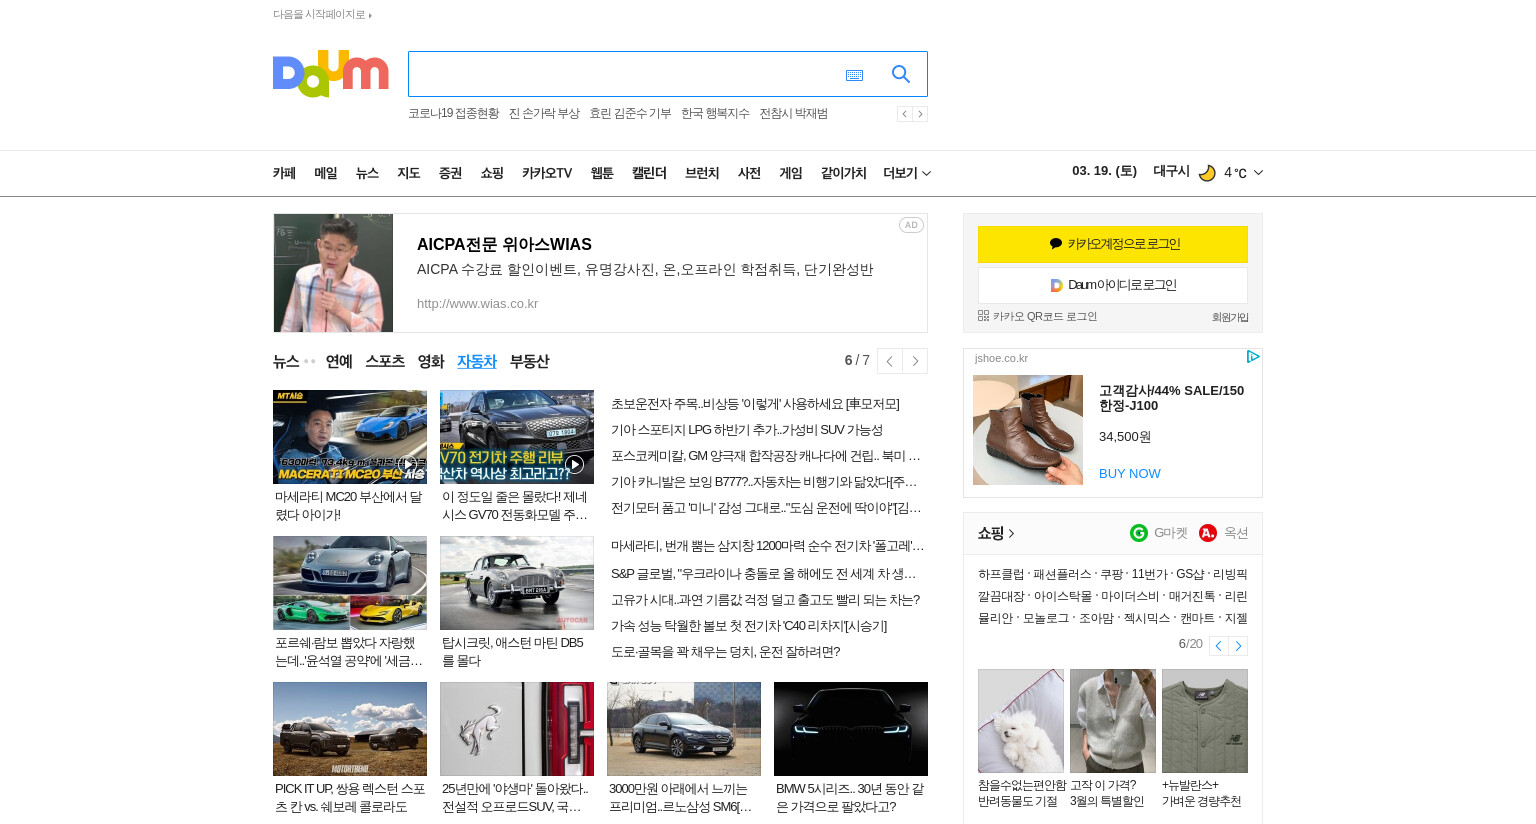Viewport: 1536px width, 824px height.
Task: Read headline about 기아 스포티지 LPG 하반기 추가
Action: click(x=747, y=430)
